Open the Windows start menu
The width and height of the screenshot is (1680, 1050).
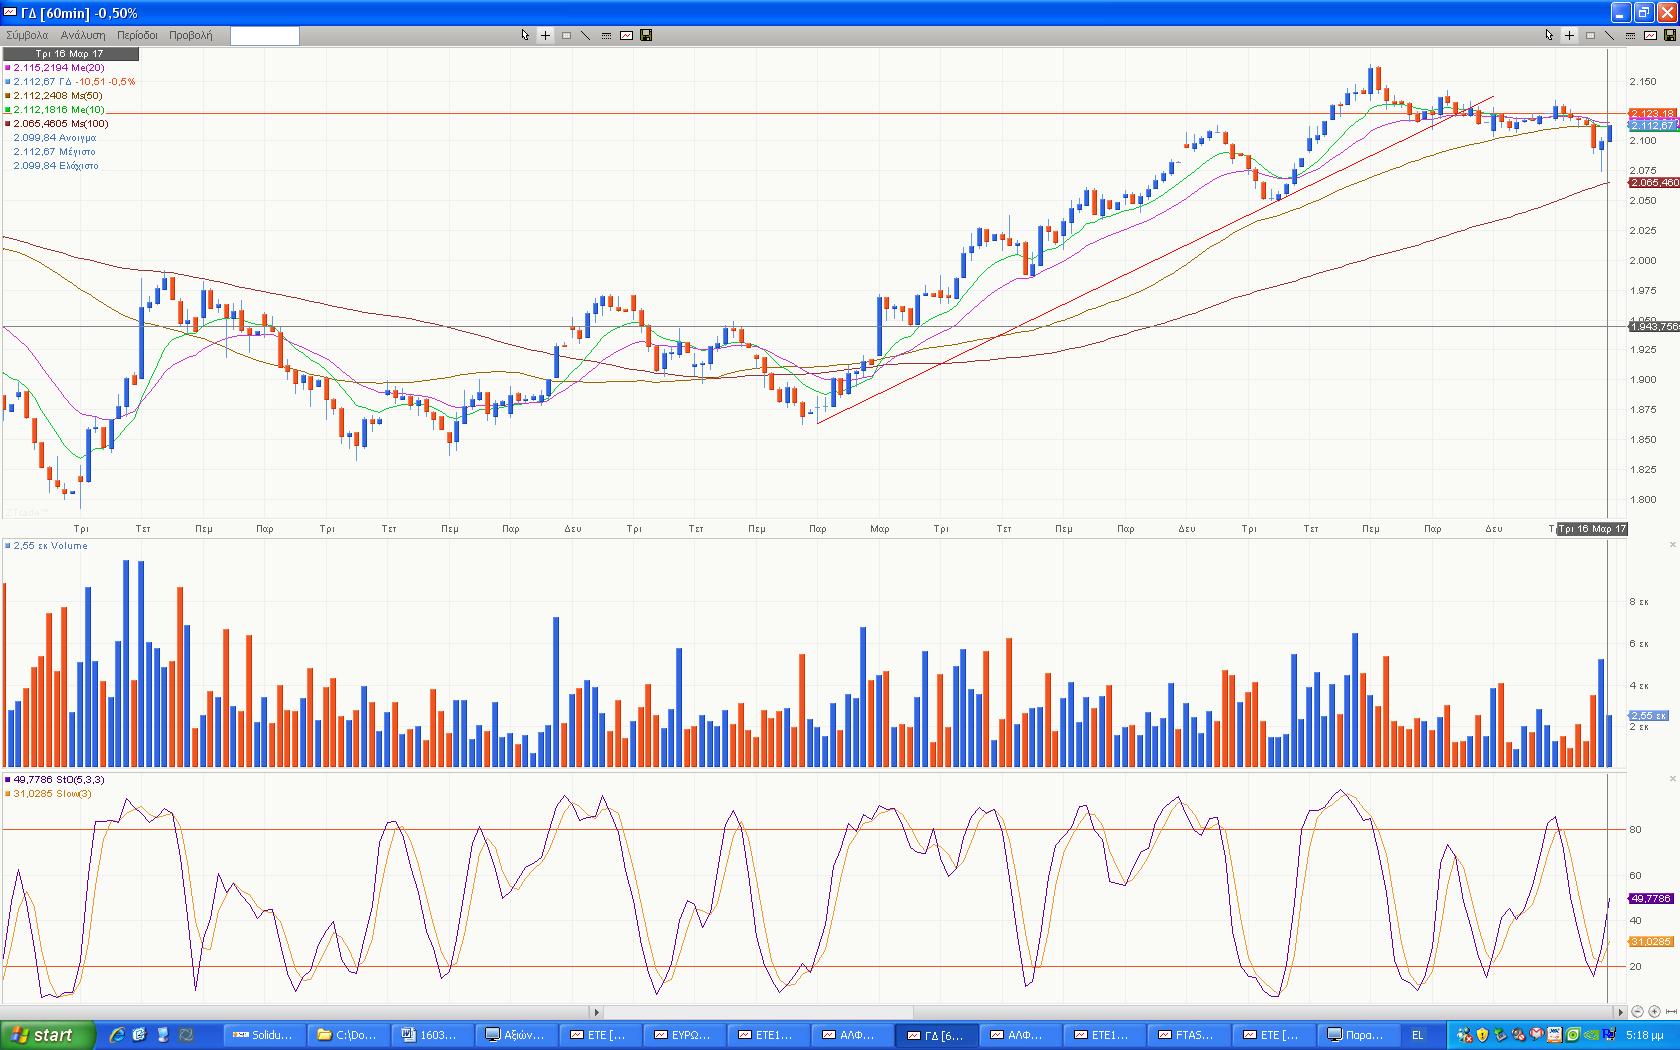47,1035
